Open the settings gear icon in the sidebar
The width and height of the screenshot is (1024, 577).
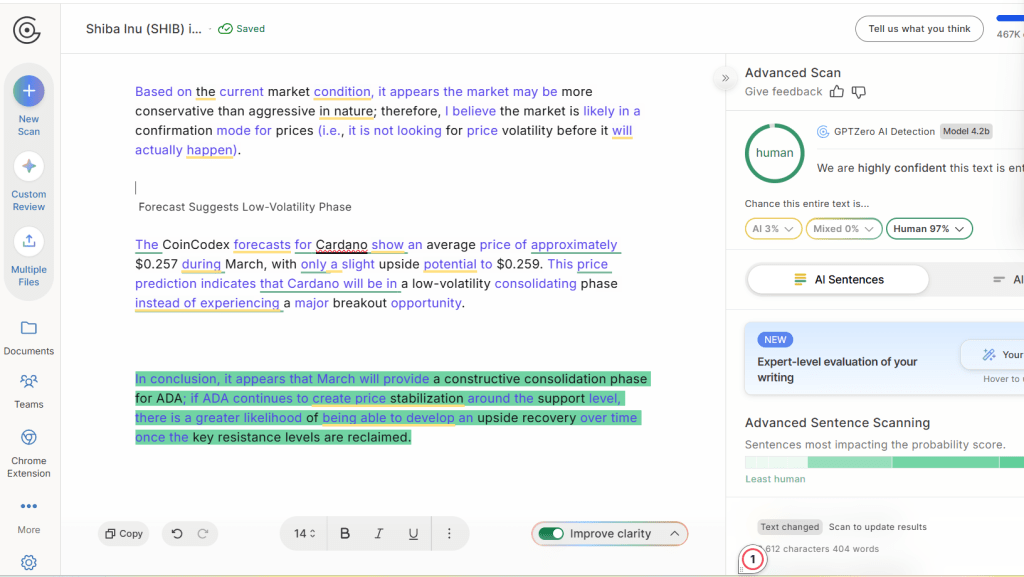point(29,562)
